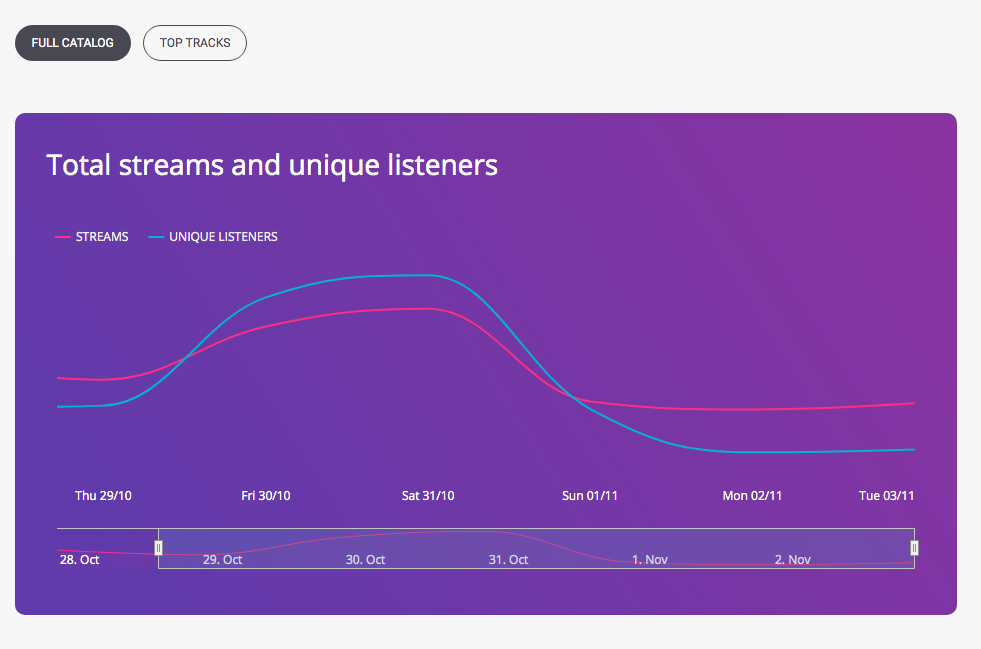Click the pink STREAMS legend line marker
The width and height of the screenshot is (981, 649).
pos(63,237)
